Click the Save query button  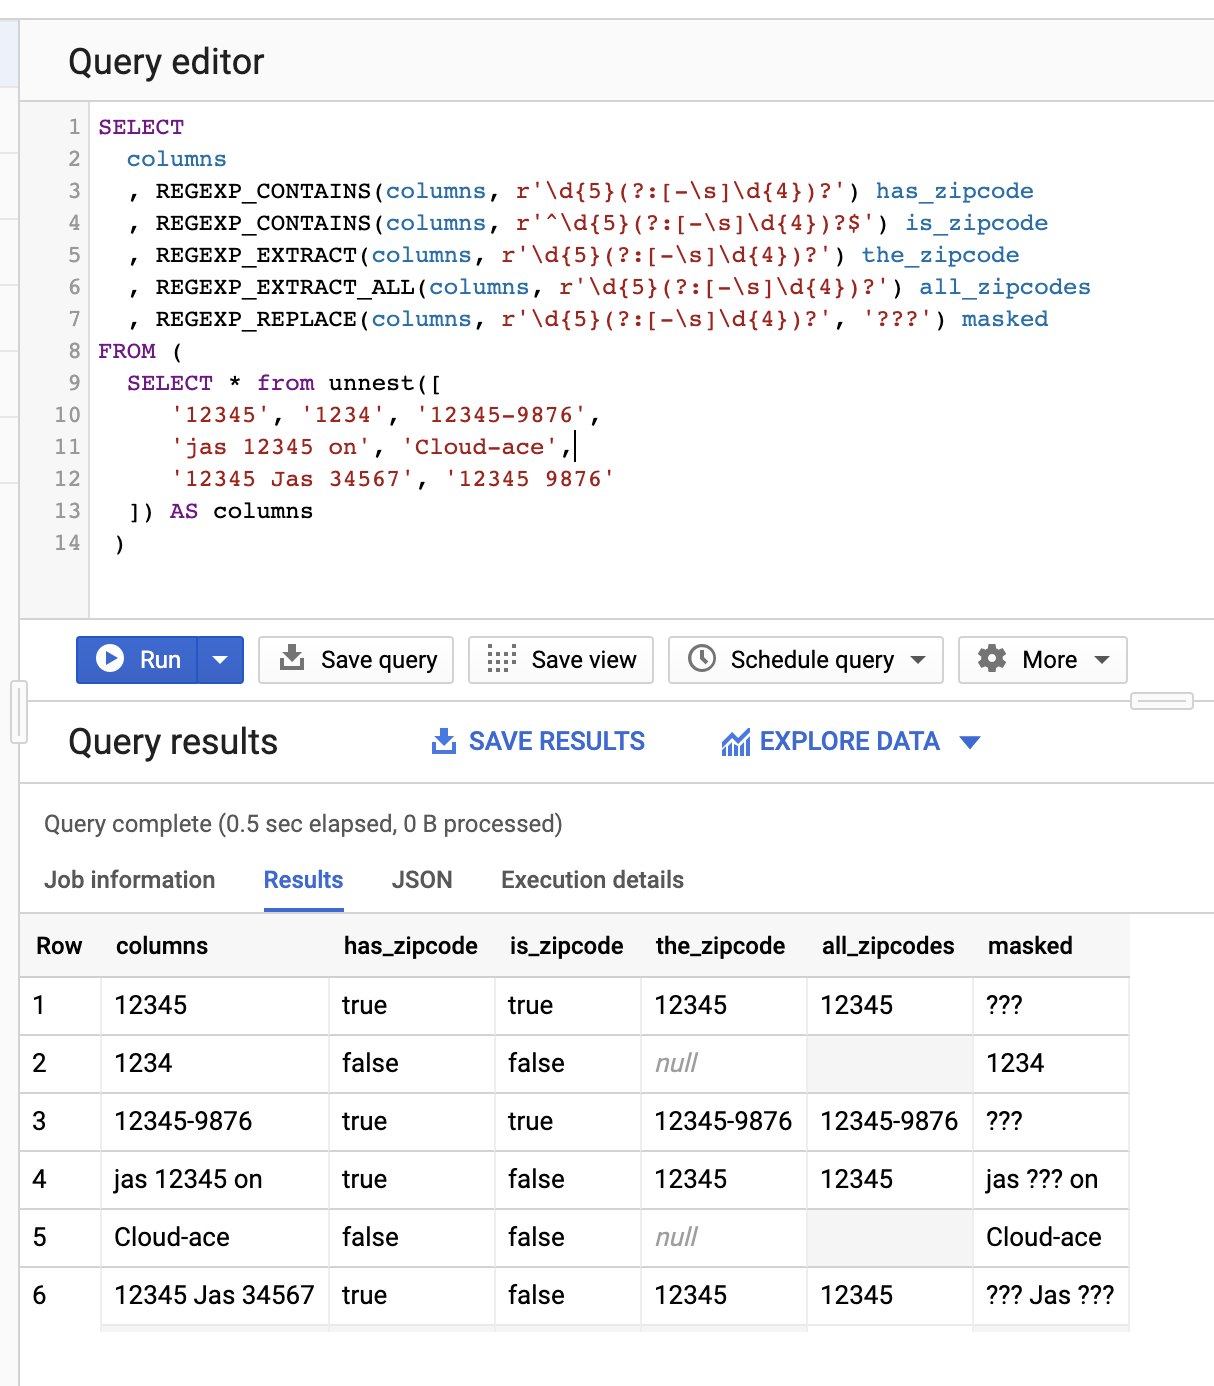(355, 659)
